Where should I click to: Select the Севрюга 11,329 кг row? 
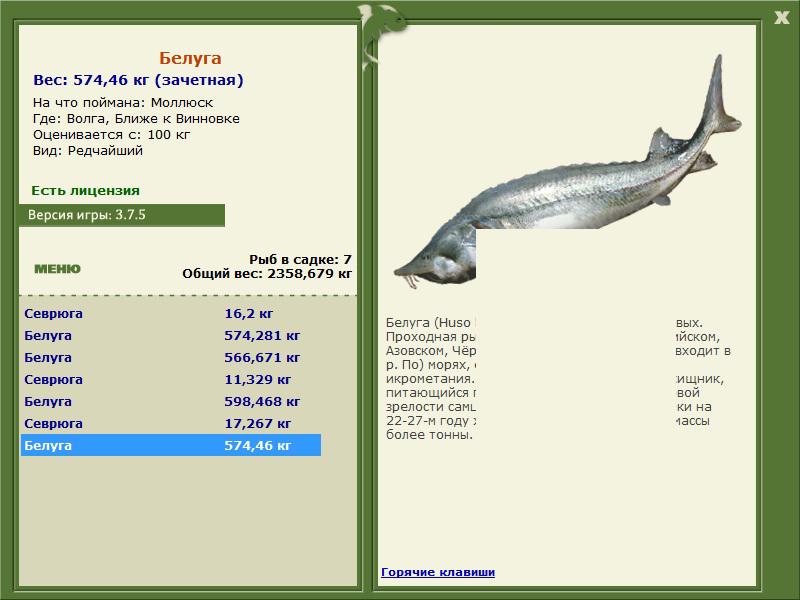[171, 379]
